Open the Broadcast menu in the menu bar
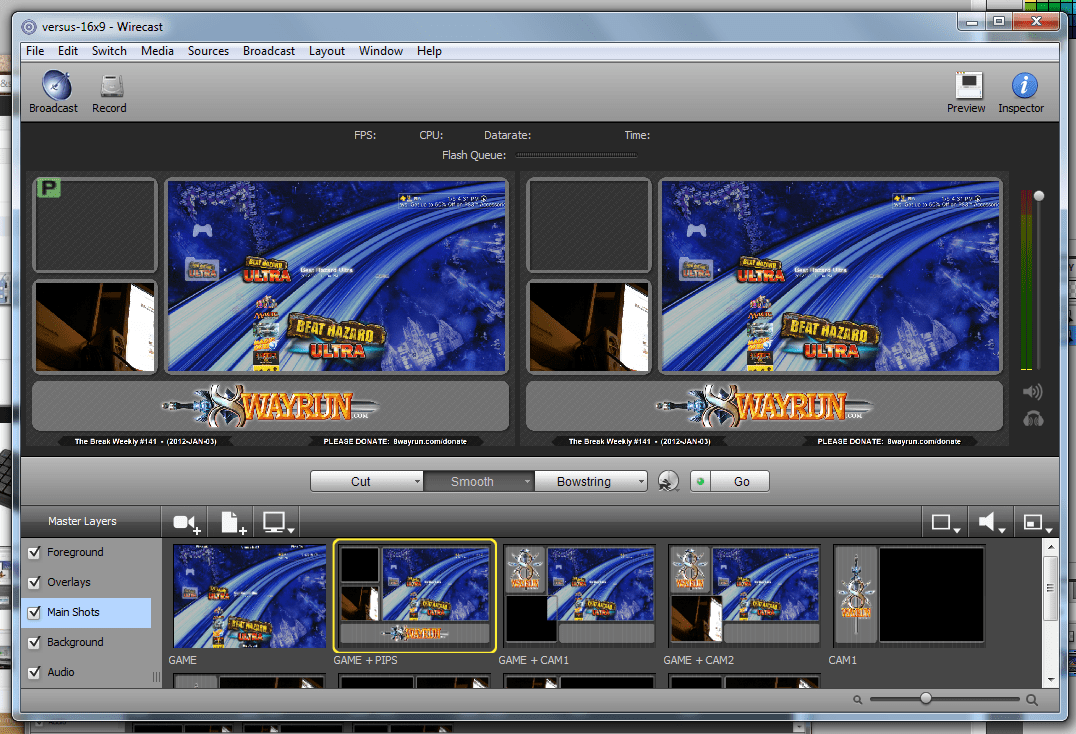The width and height of the screenshot is (1076, 734). pos(268,51)
